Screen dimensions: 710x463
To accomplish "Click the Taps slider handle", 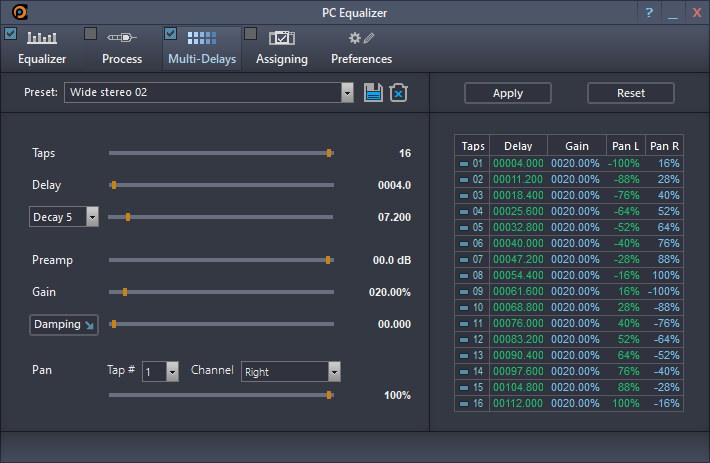I will [329, 153].
